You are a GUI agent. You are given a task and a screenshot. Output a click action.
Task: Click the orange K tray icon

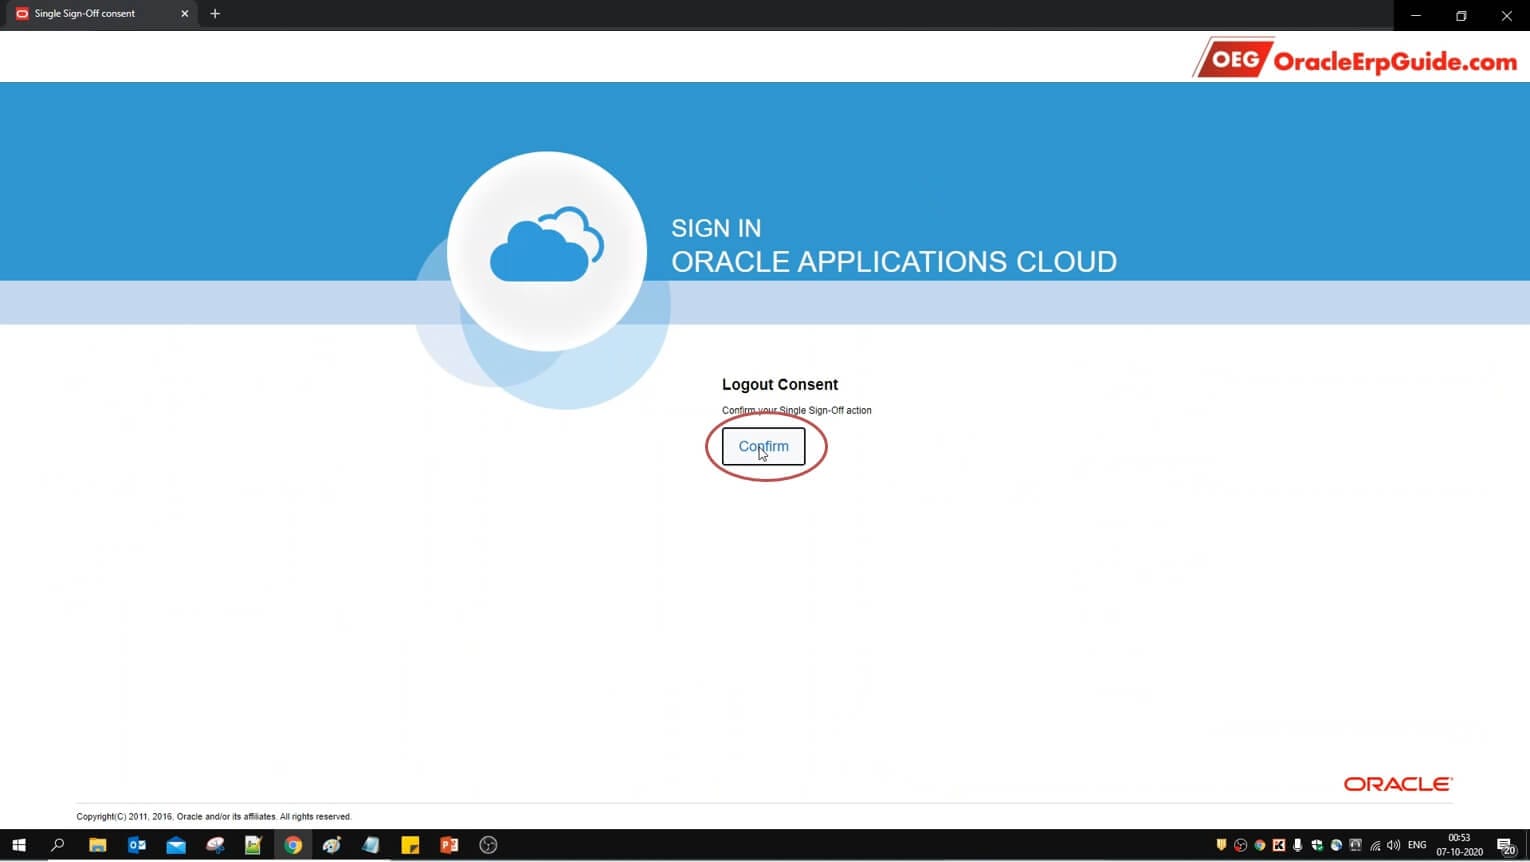tap(1279, 845)
